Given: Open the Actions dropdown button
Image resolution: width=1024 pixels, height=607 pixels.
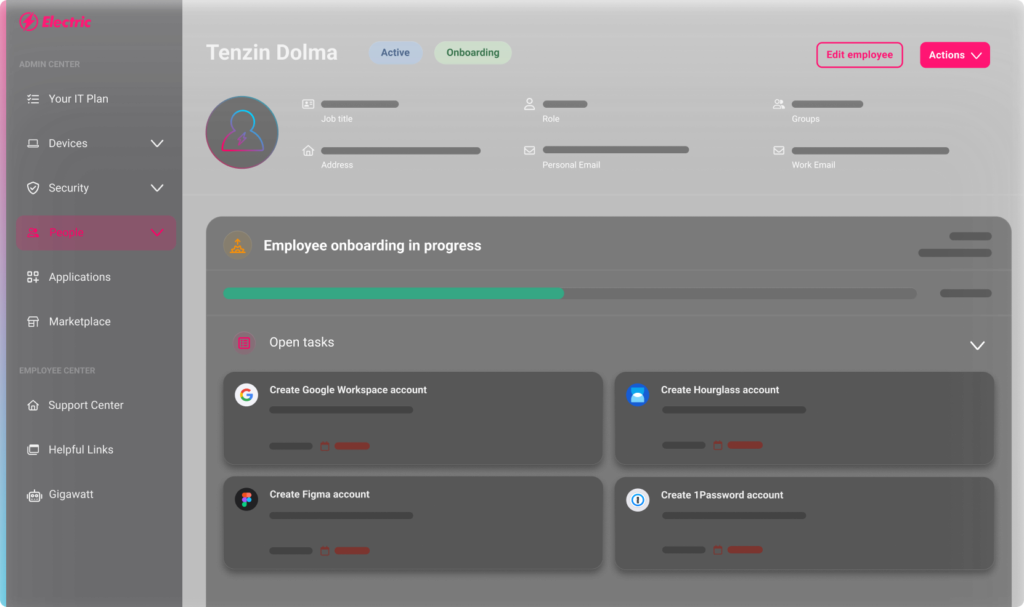Looking at the screenshot, I should 954,55.
